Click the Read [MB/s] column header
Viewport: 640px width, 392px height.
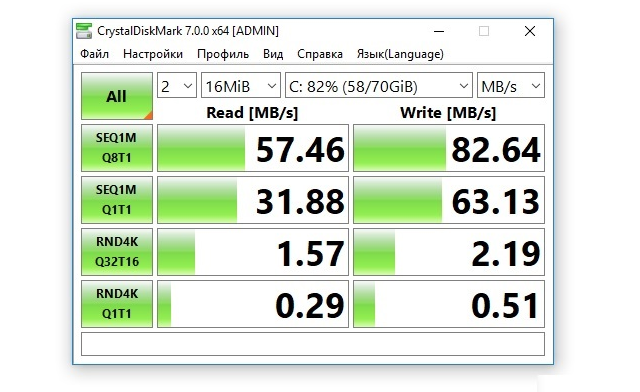[252, 113]
